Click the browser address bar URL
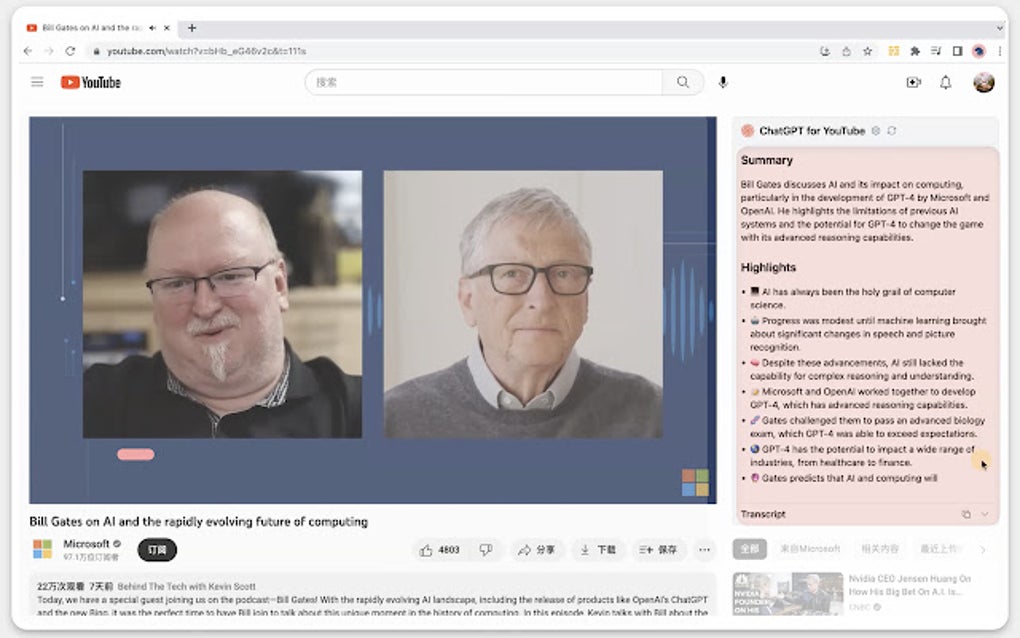 206,51
